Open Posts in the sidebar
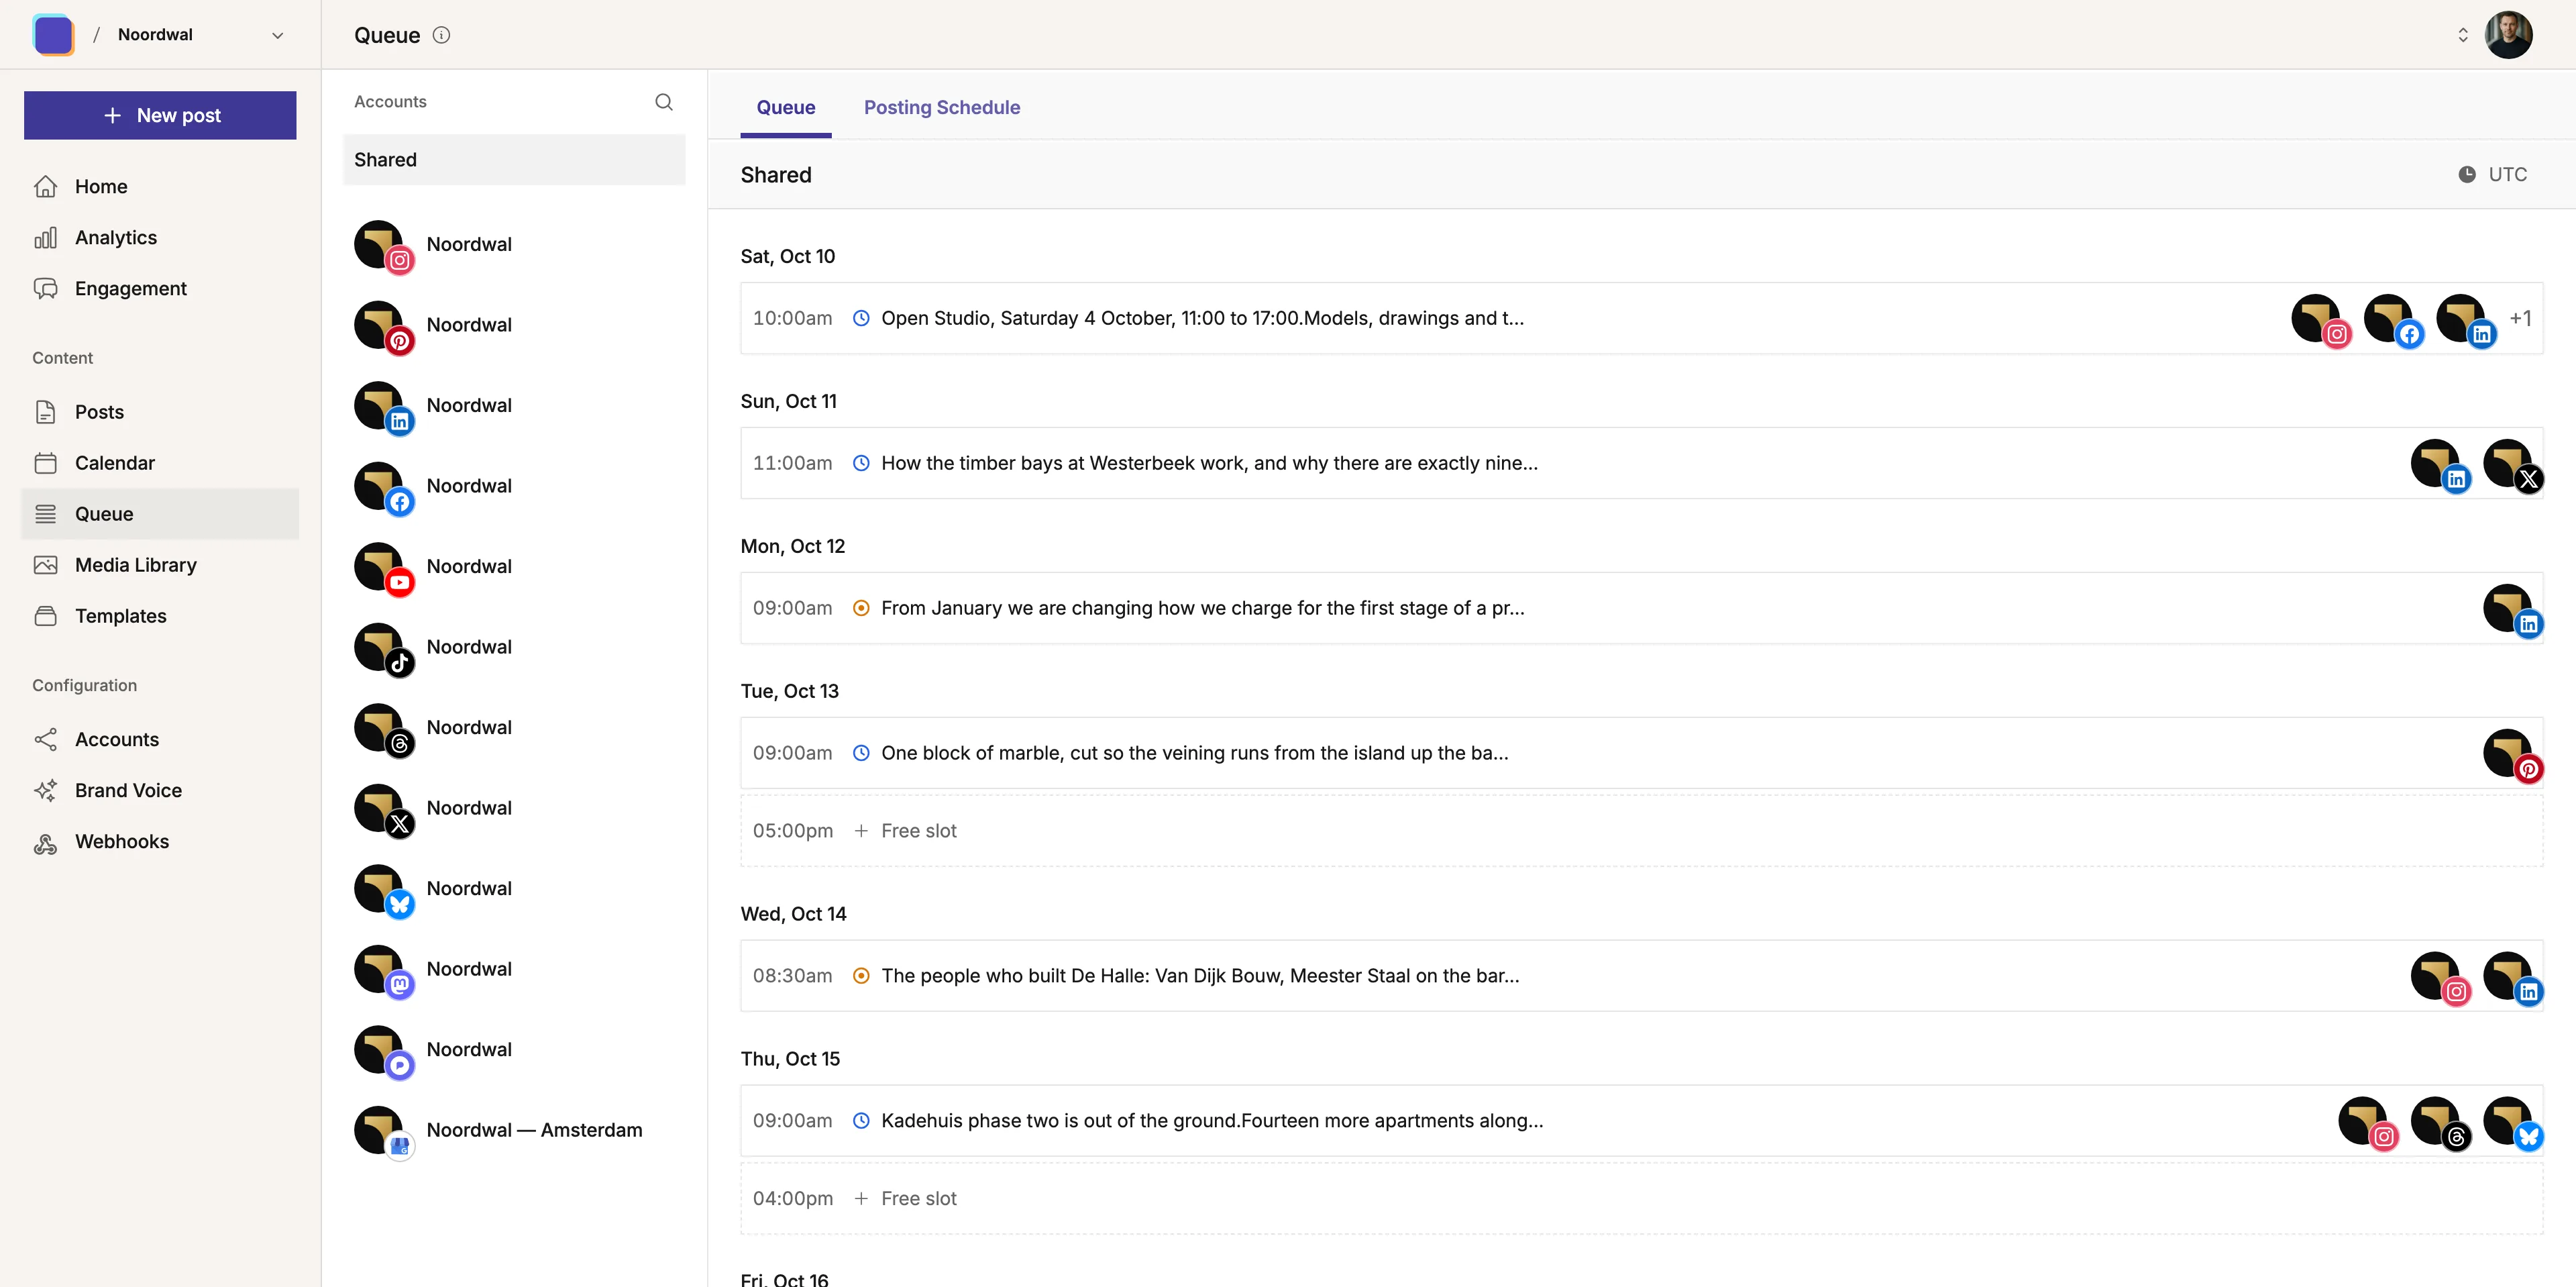This screenshot has width=2576, height=1287. tap(160, 412)
